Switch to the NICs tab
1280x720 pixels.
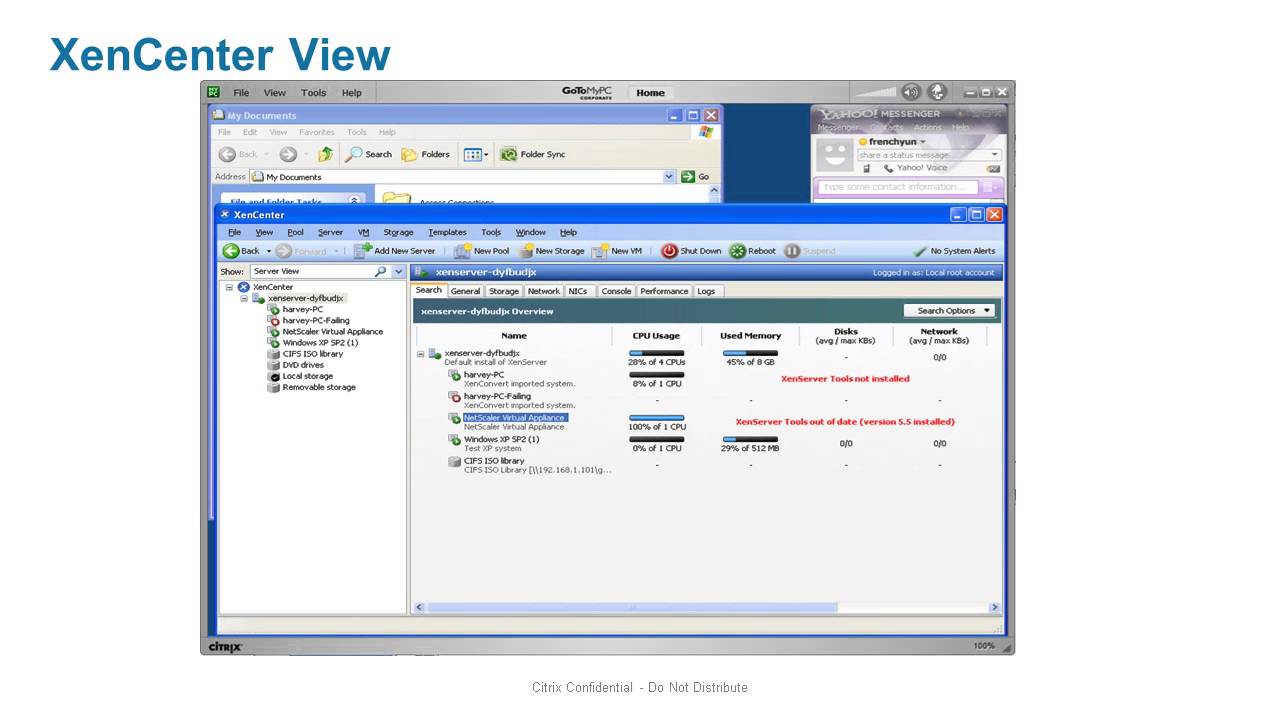[578, 291]
